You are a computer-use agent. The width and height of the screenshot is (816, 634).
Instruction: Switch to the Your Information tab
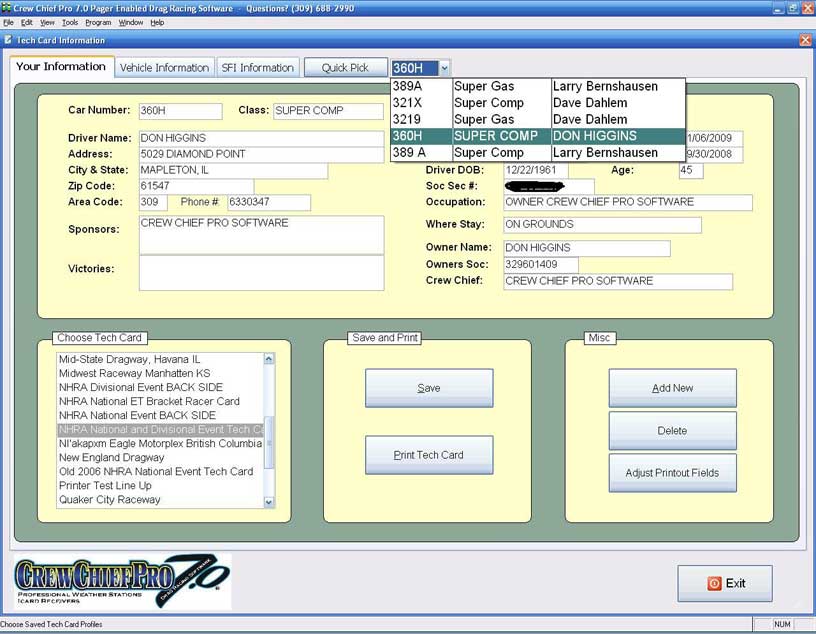tap(61, 67)
